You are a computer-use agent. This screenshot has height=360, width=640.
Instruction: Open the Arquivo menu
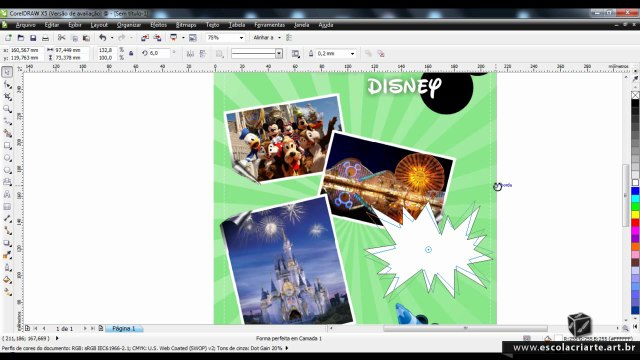(25, 25)
